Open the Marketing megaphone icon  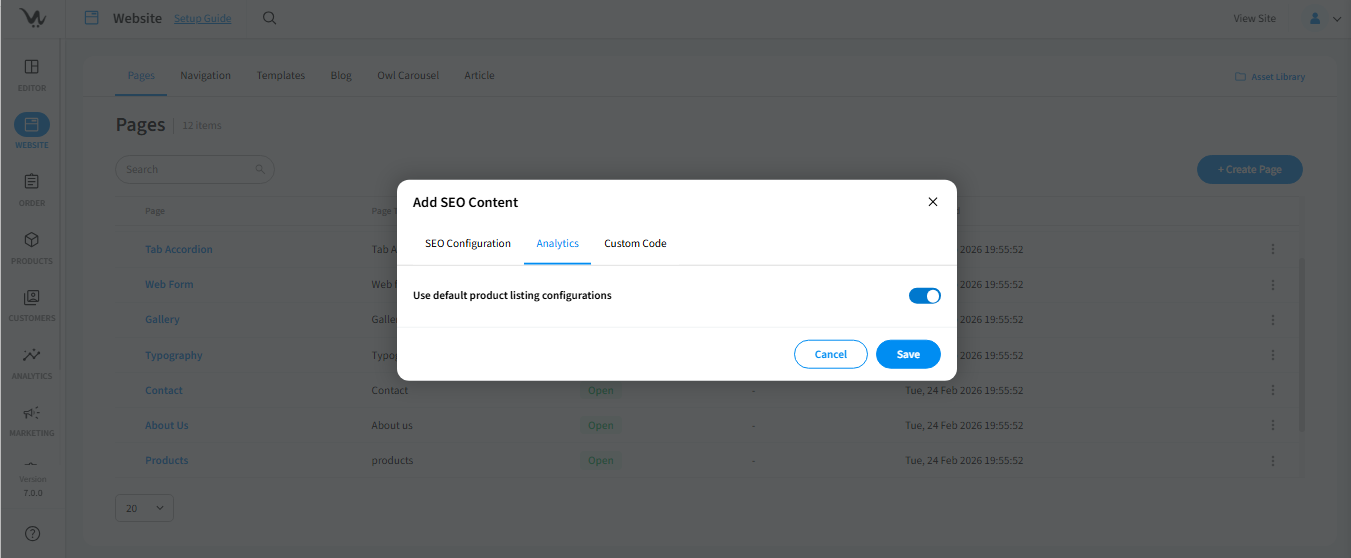(x=31, y=413)
